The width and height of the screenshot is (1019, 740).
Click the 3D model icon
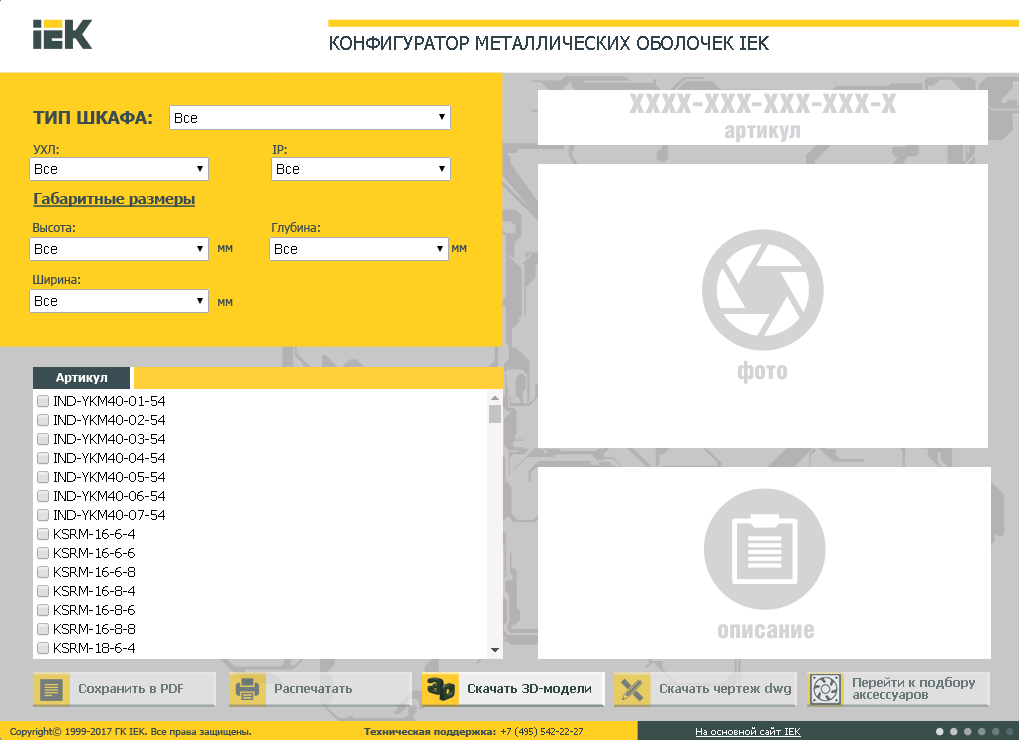coord(440,689)
